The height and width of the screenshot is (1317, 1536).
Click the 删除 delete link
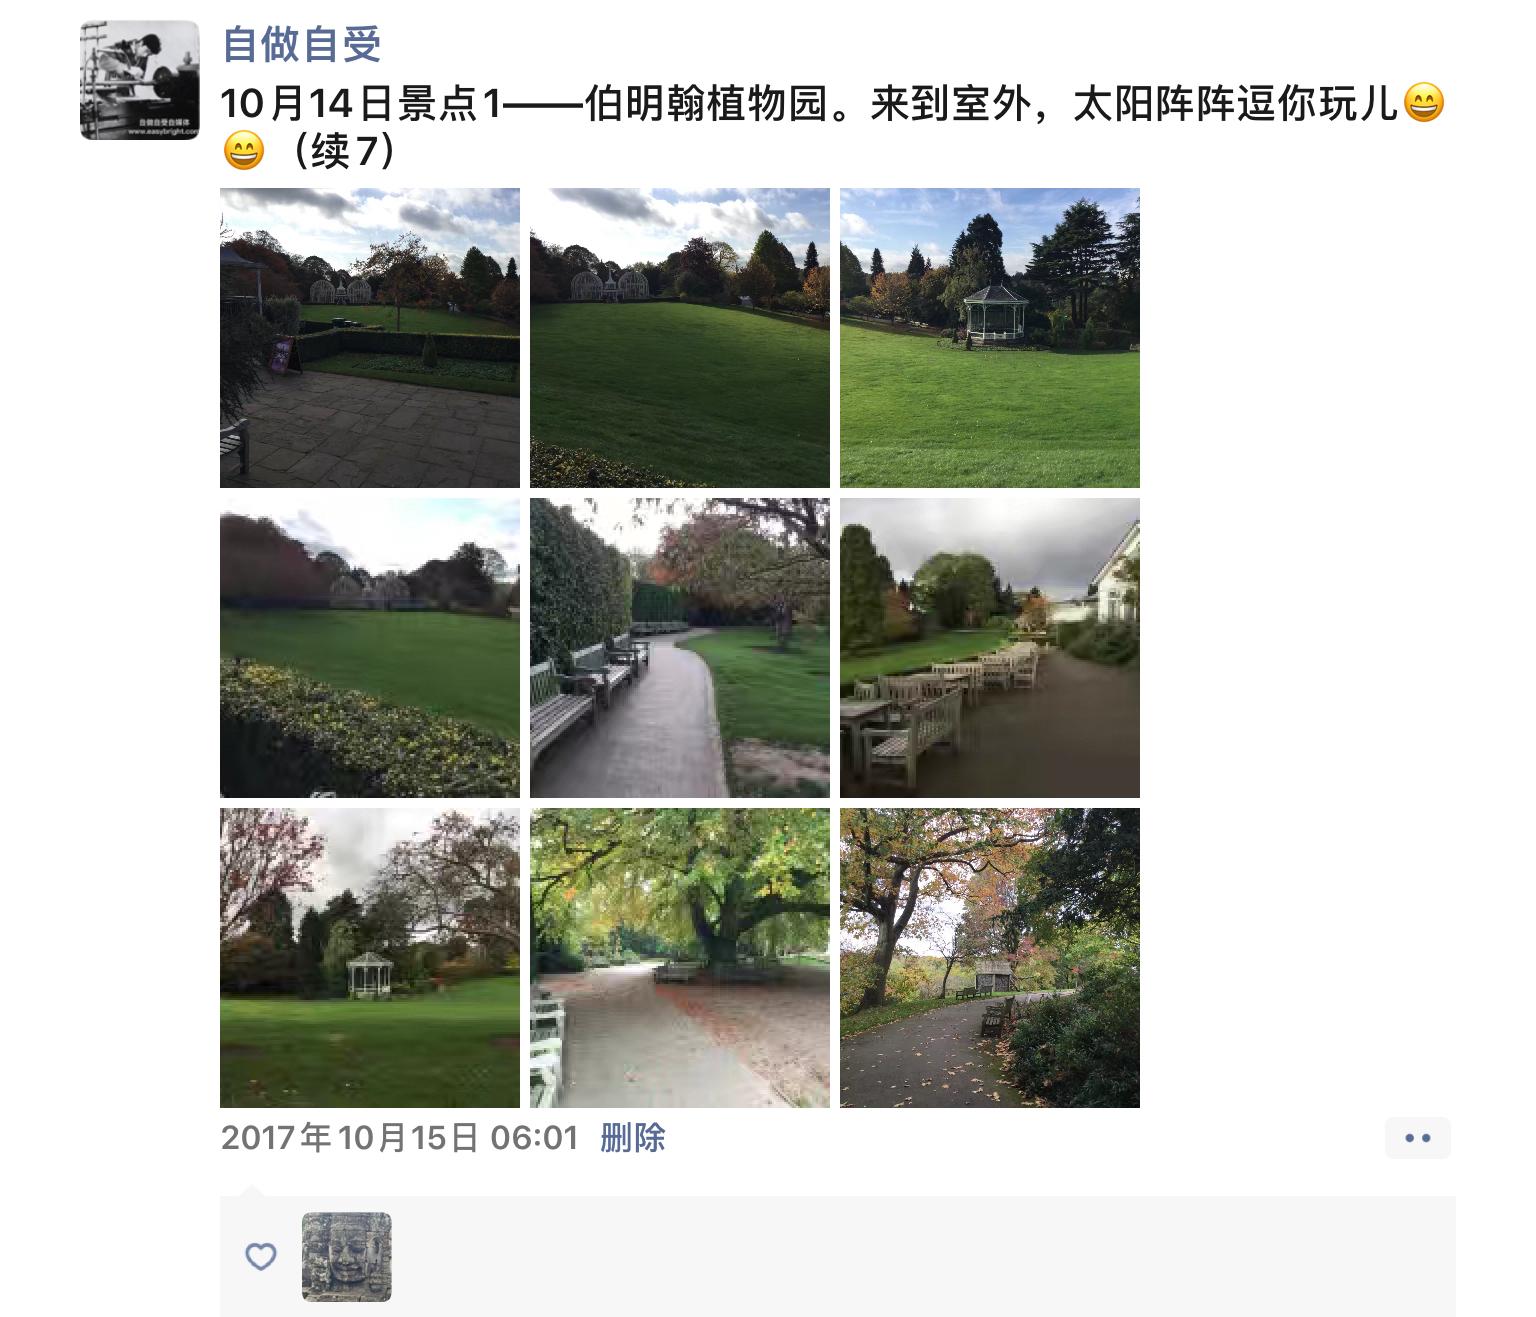pos(633,1138)
